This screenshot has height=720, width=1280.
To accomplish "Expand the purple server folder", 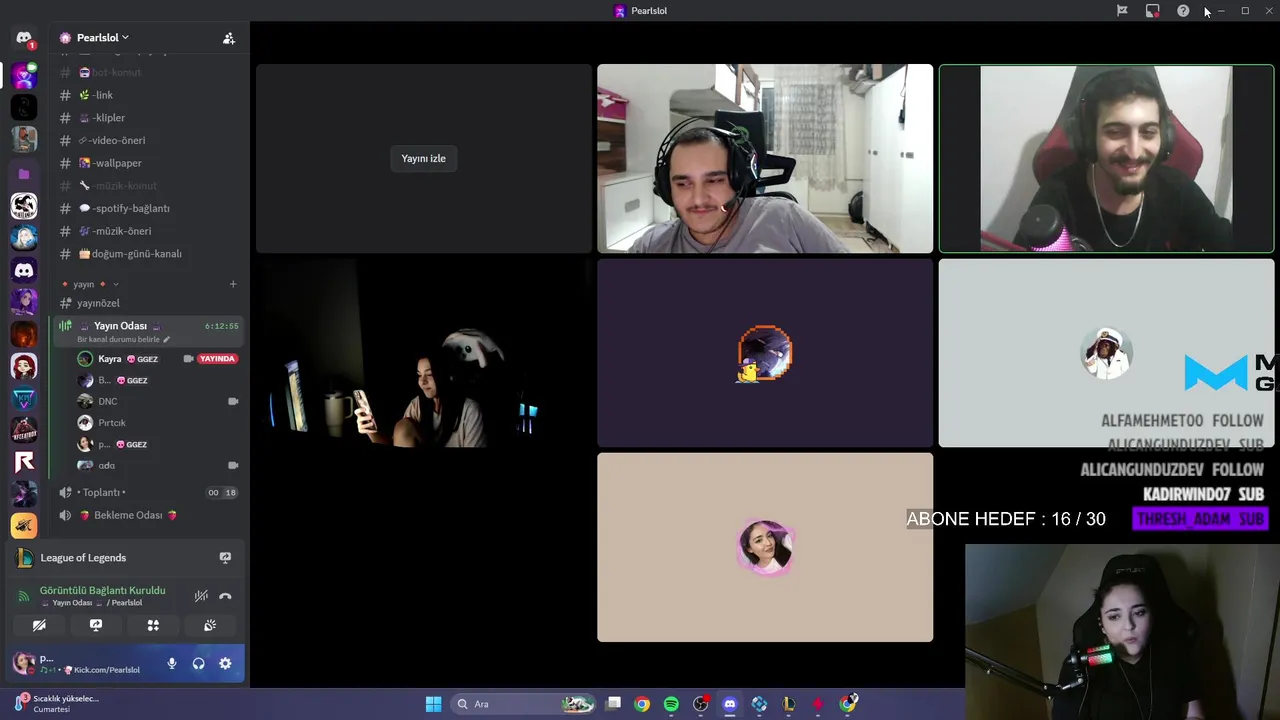I will click(x=24, y=173).
